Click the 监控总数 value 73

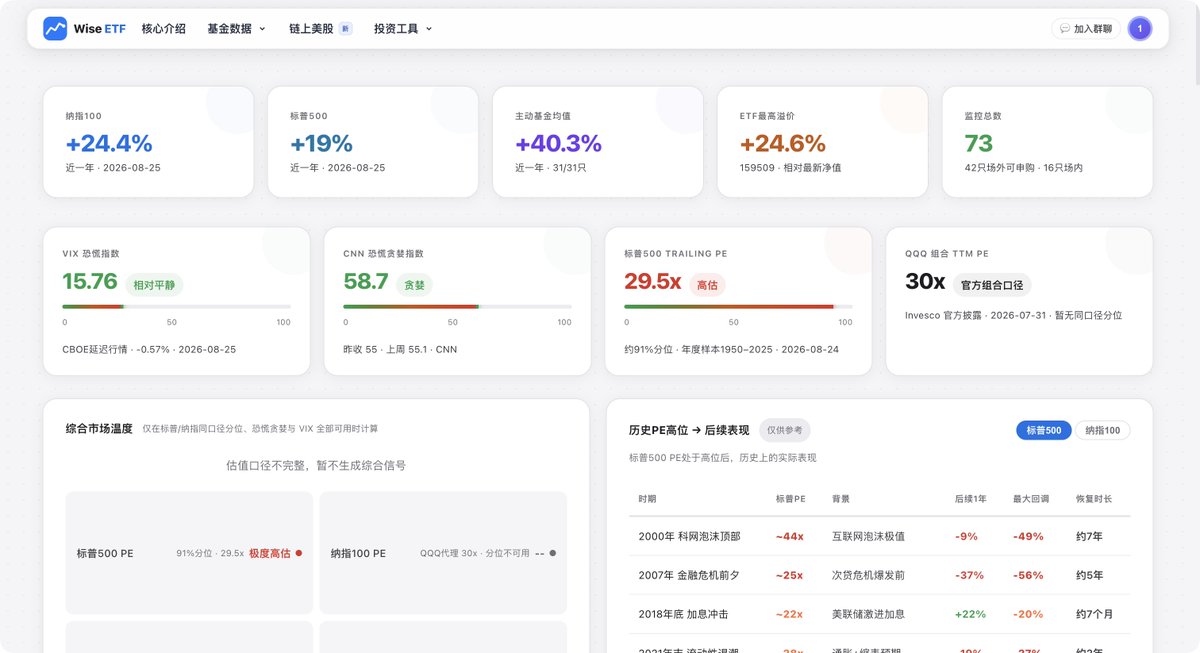979,143
